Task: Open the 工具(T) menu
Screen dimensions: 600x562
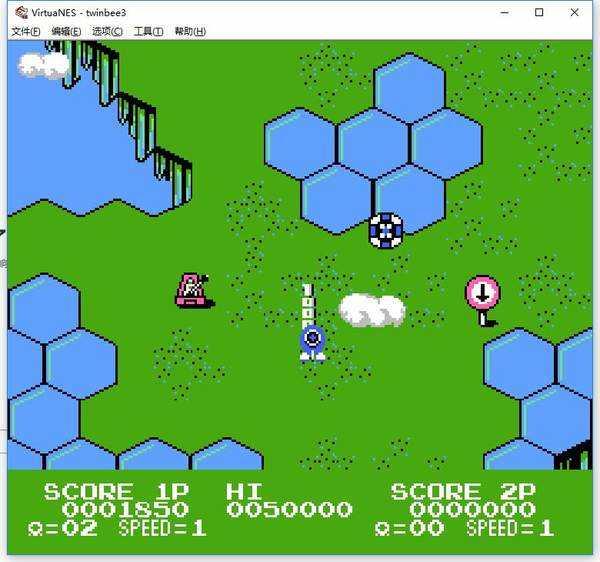Action: (148, 31)
